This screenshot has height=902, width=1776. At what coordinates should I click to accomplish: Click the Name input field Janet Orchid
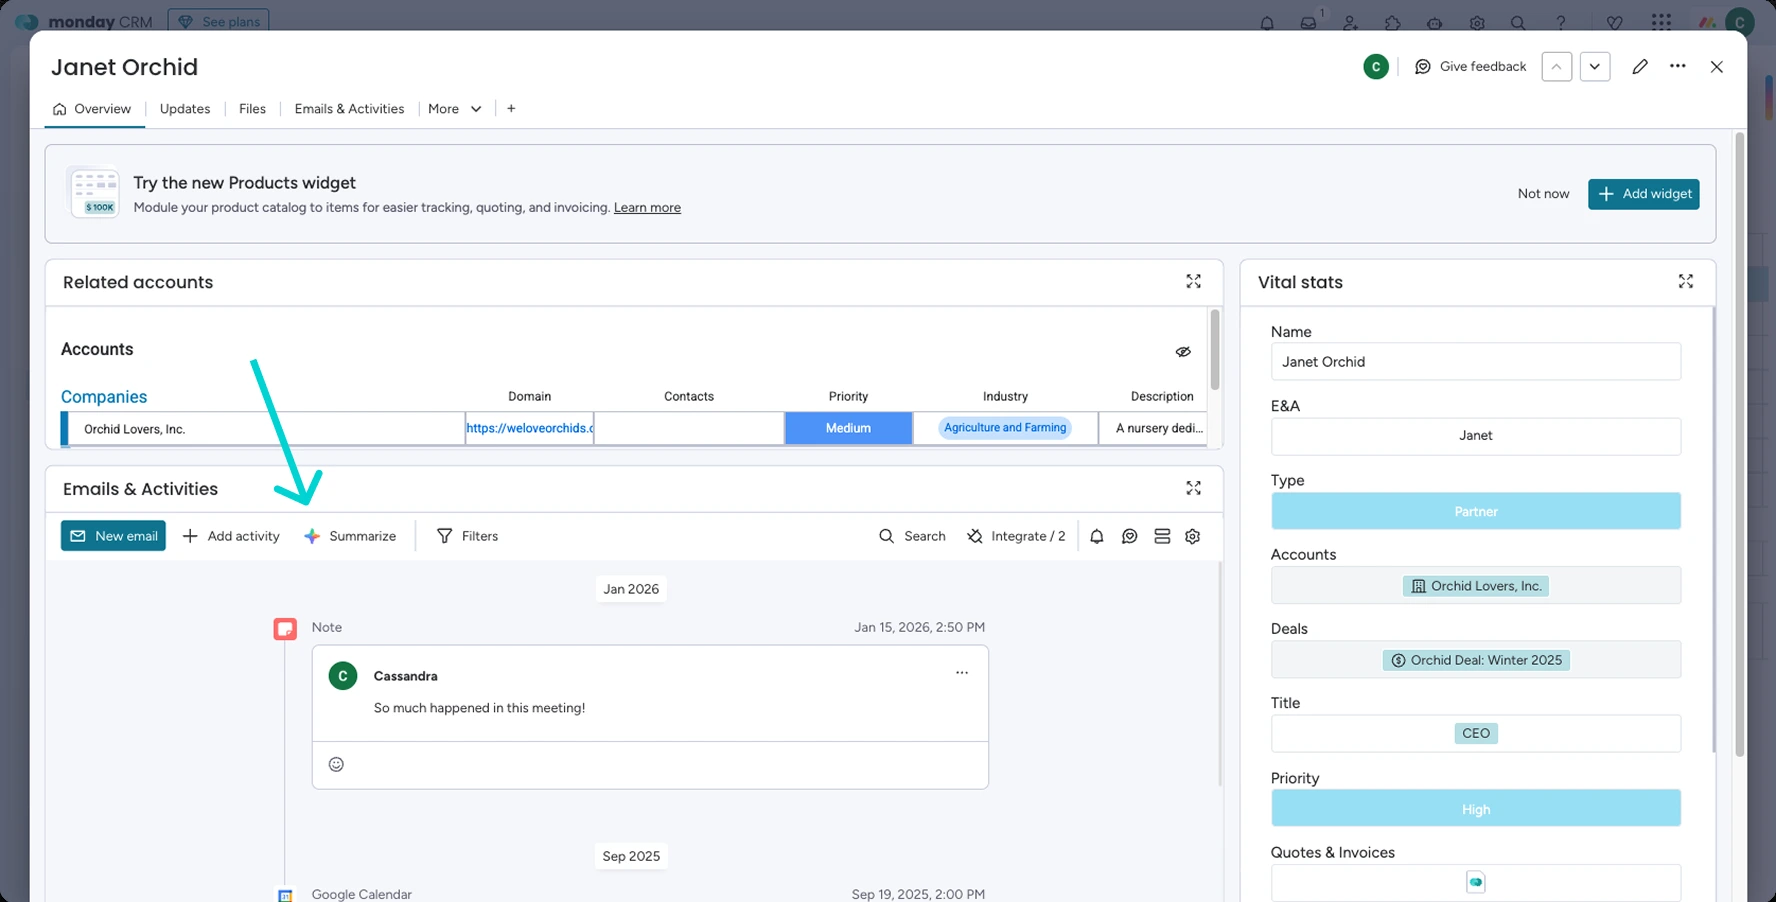[x=1476, y=362]
